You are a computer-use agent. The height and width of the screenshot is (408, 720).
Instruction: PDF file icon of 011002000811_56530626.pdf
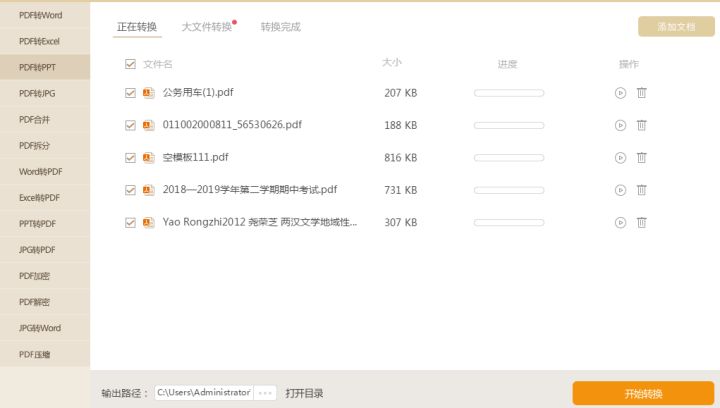tap(148, 125)
